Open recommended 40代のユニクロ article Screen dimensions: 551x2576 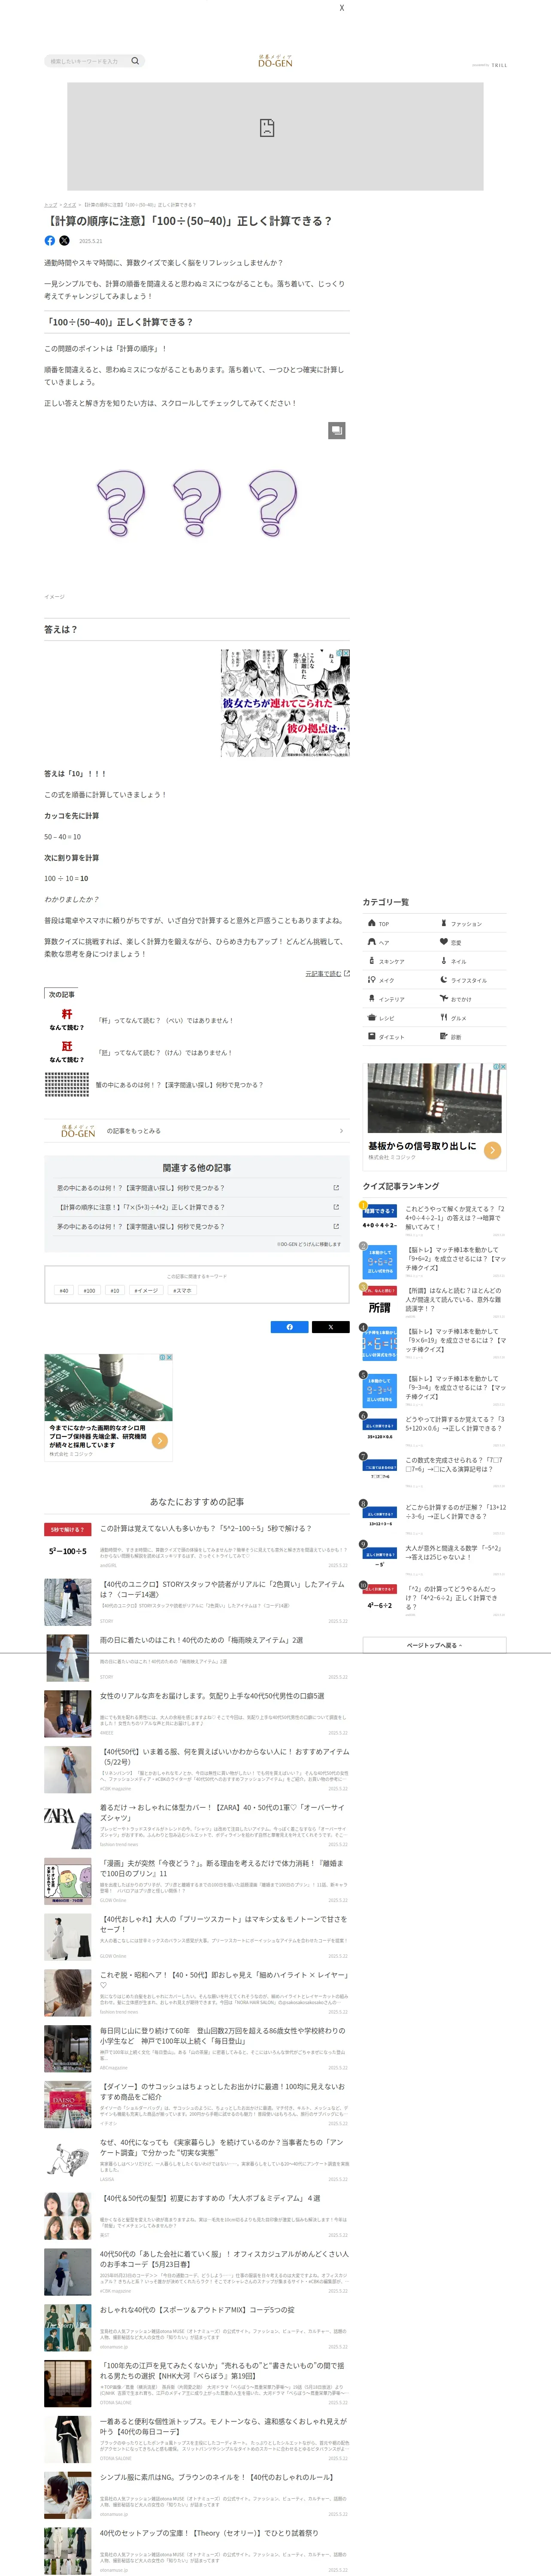pos(196,1601)
